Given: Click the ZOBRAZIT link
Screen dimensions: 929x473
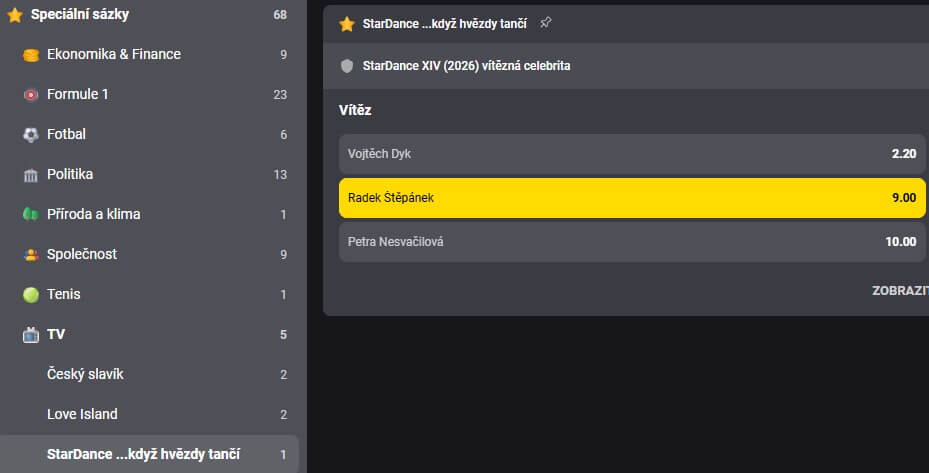Looking at the screenshot, I should [899, 290].
